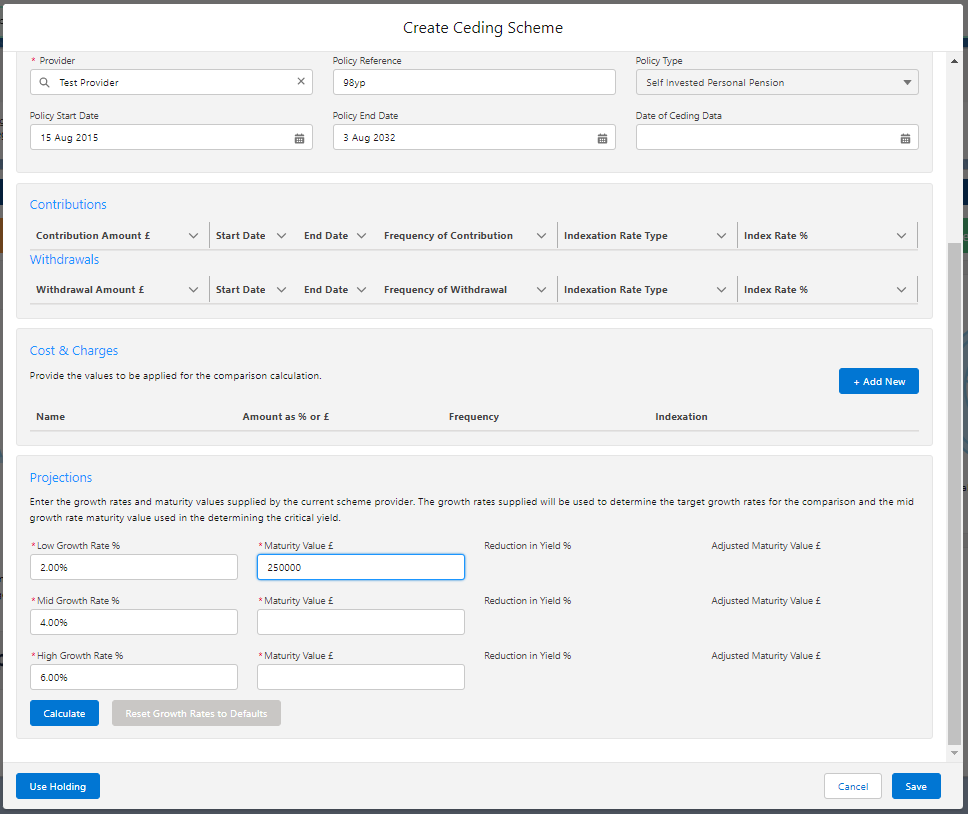The image size is (968, 814).
Task: Open Contribution Amount £ column menu
Action: (x=193, y=236)
